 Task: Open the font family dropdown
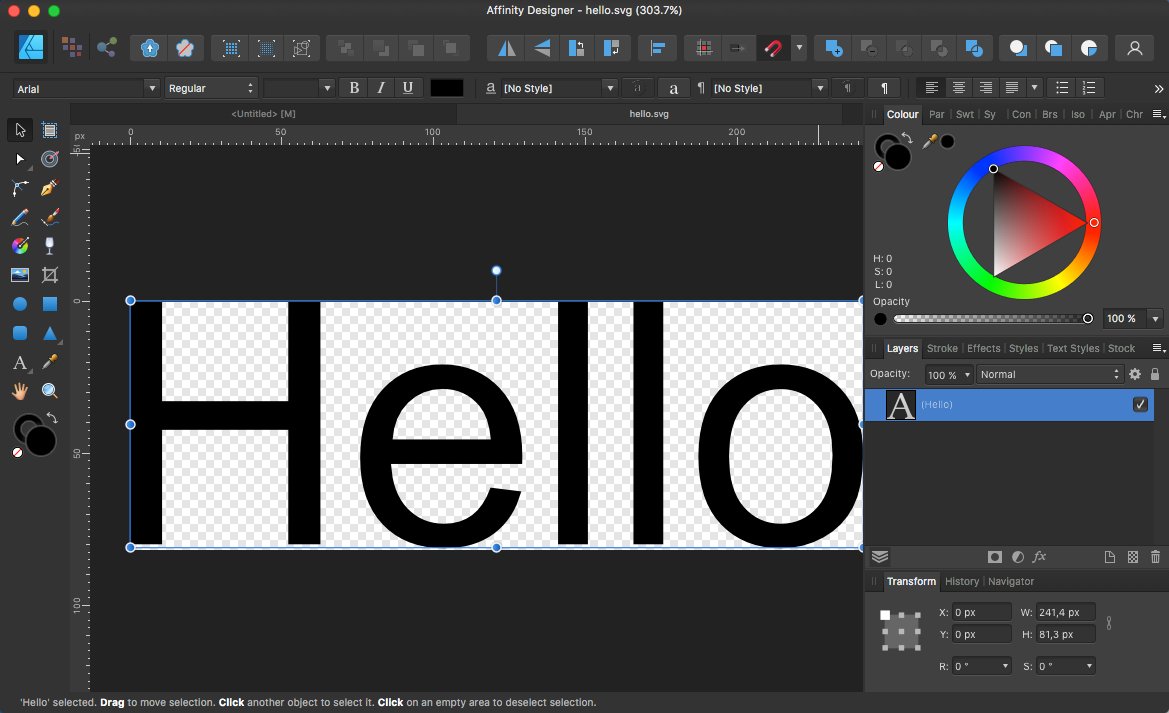152,87
